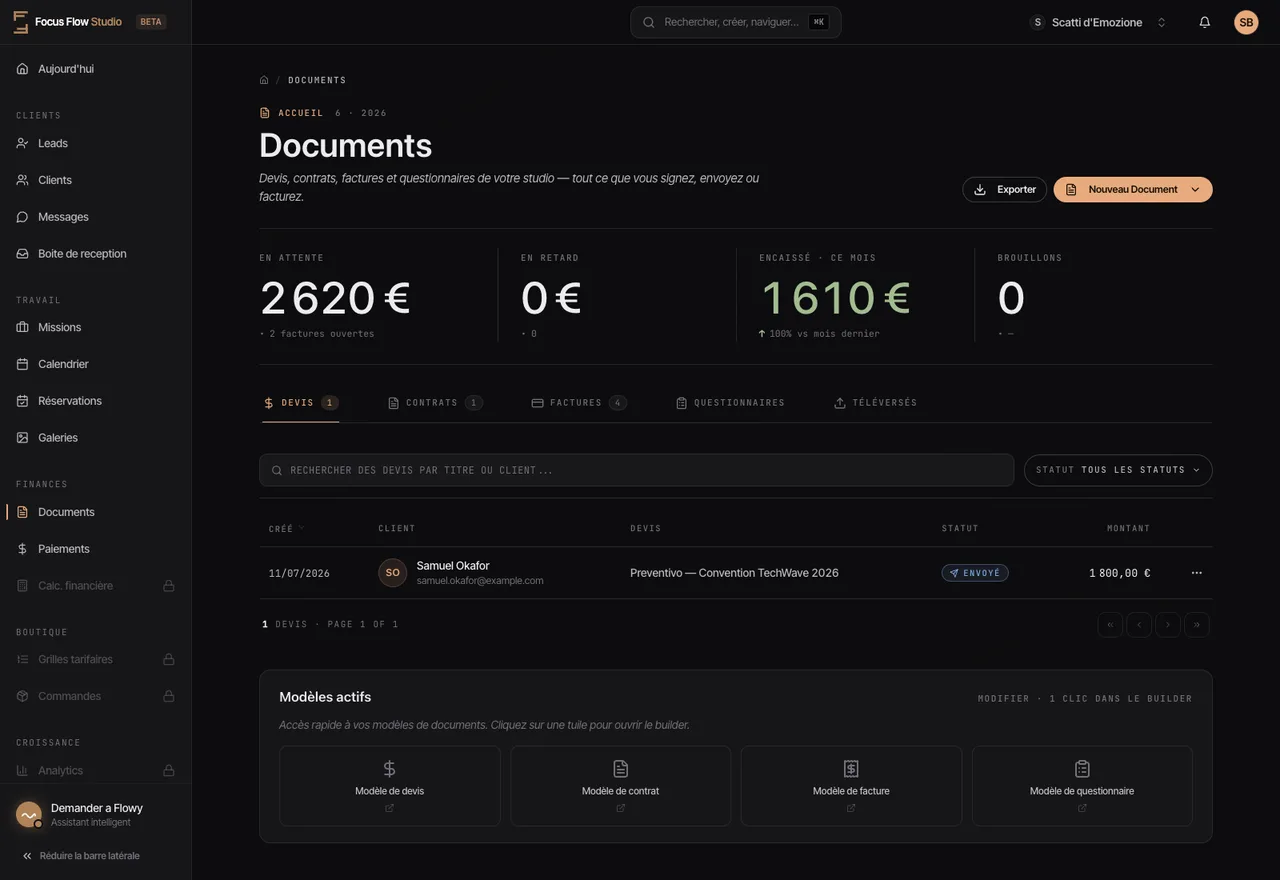Click the 1 800,00 € amount cell

pyautogui.click(x=1119, y=573)
